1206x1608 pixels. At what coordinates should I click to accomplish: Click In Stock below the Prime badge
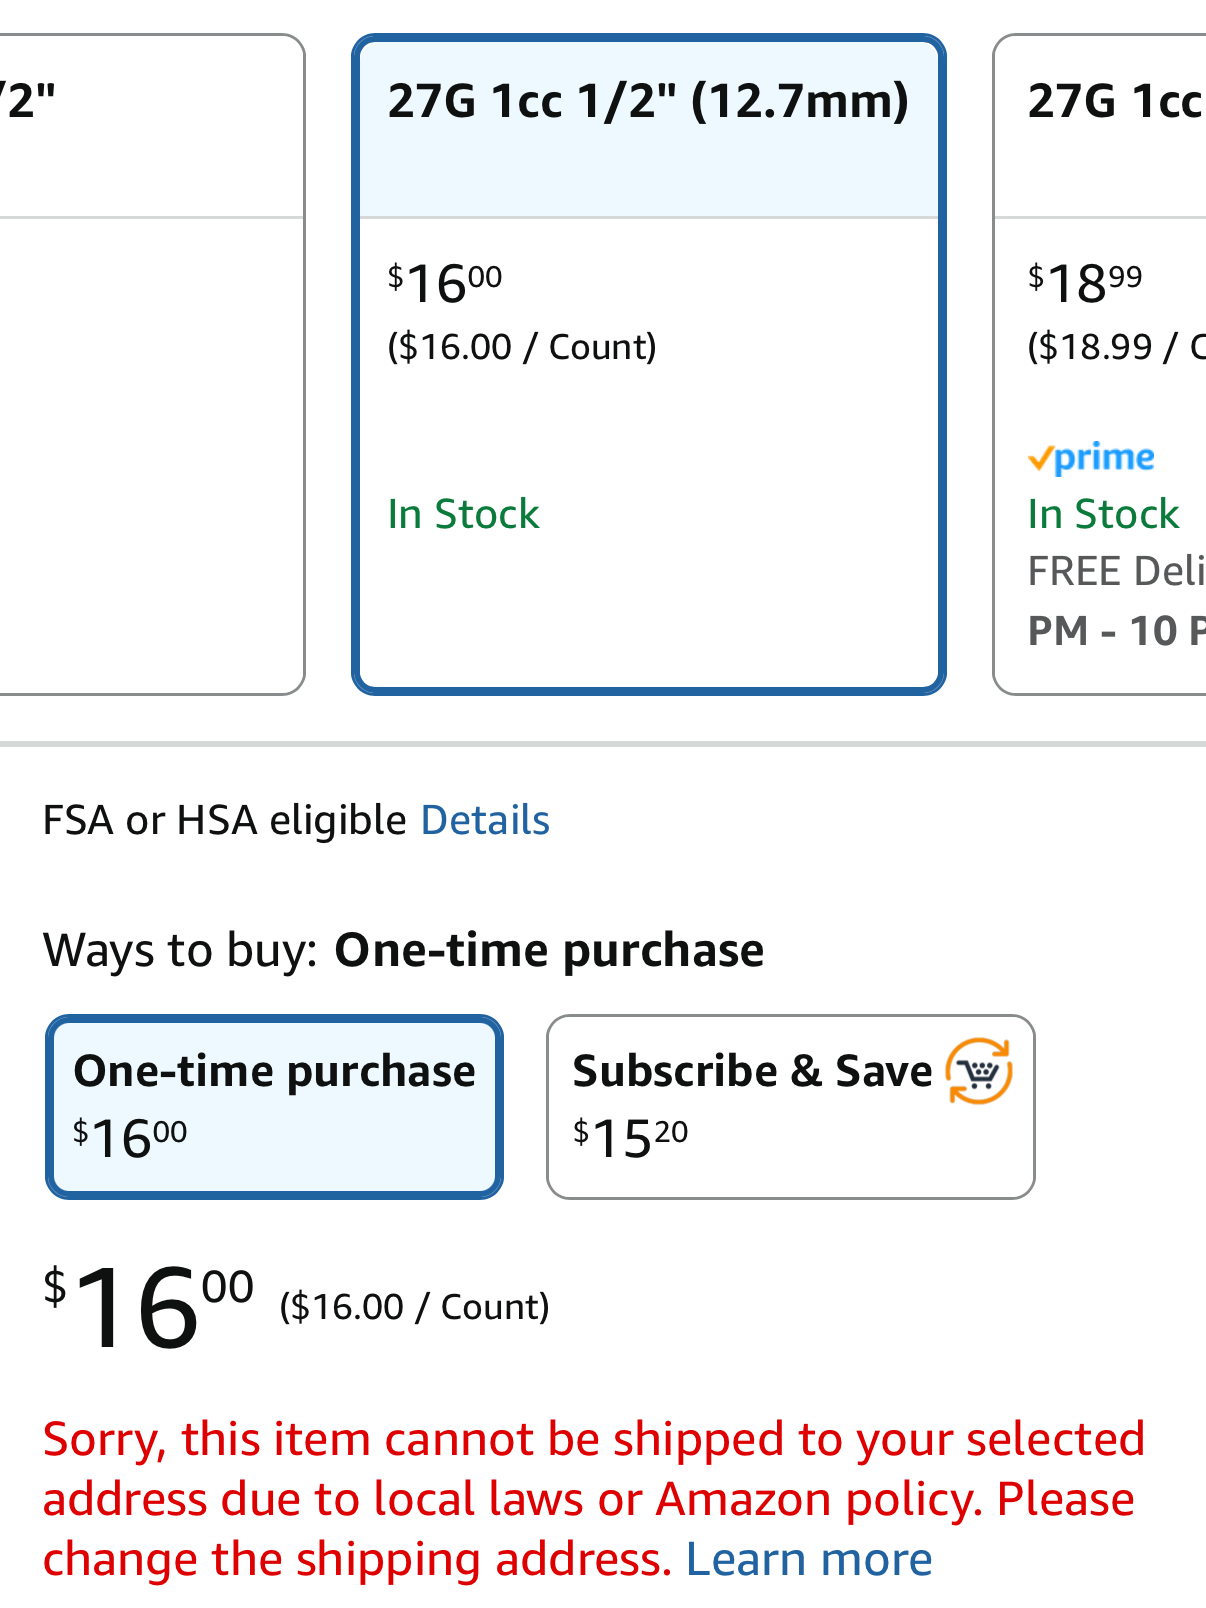1103,515
